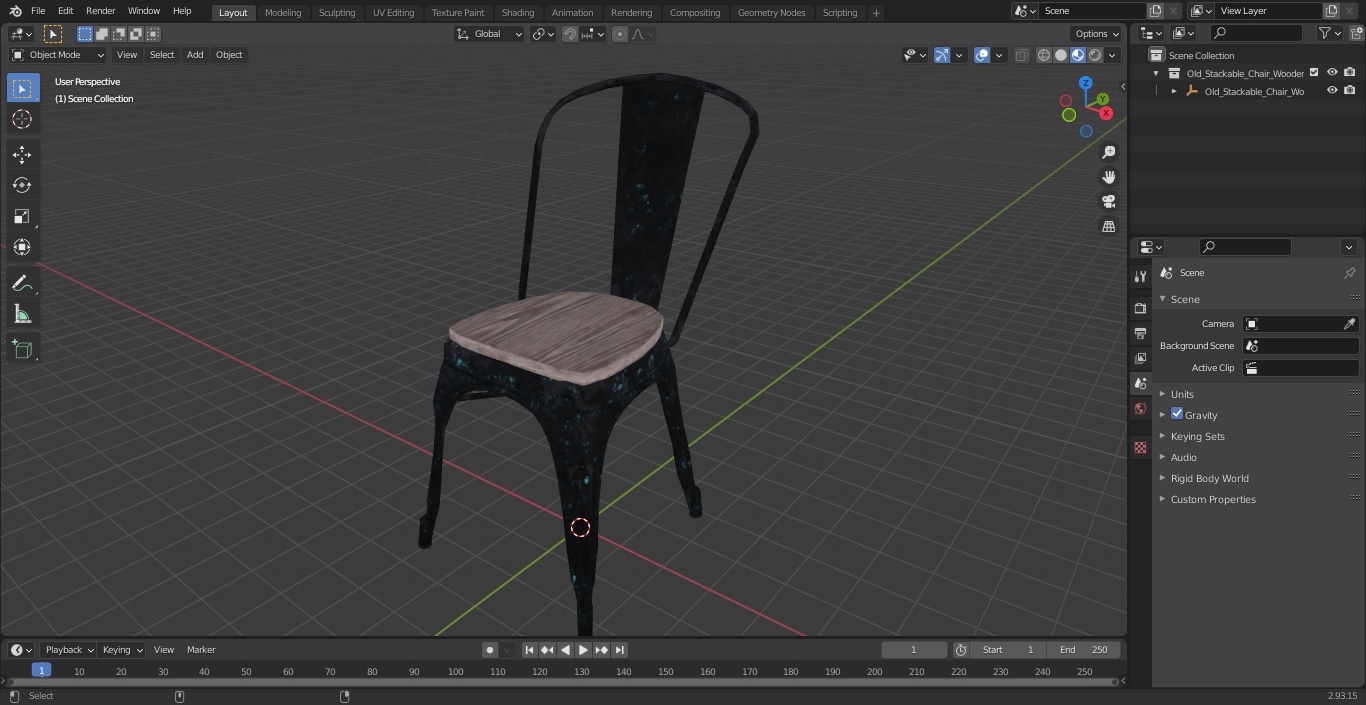This screenshot has width=1366, height=705.
Task: Open the World properties tab
Action: (x=1140, y=408)
